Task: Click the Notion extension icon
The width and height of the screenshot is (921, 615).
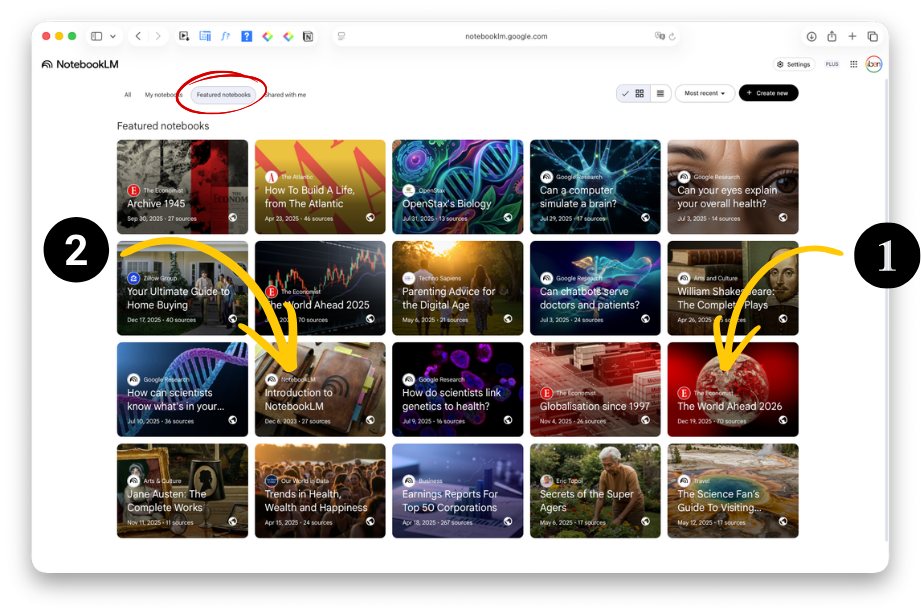Action: click(x=308, y=36)
